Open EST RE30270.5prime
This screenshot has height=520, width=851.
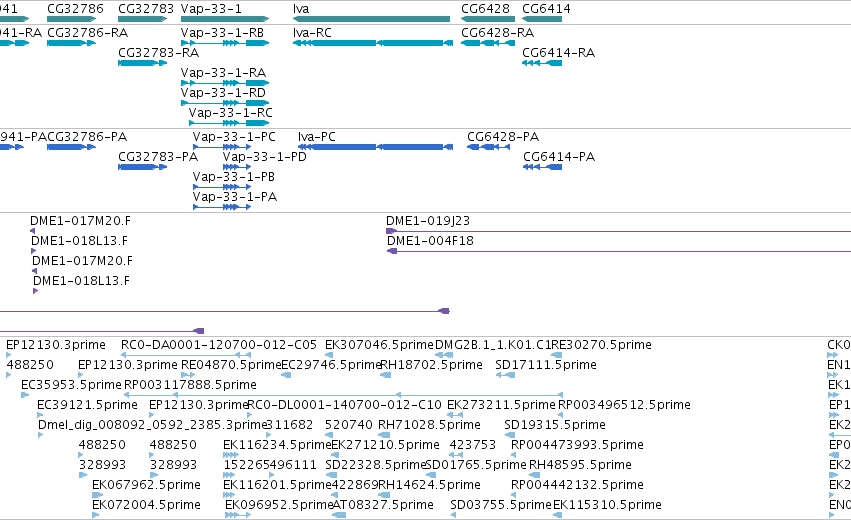[601, 345]
